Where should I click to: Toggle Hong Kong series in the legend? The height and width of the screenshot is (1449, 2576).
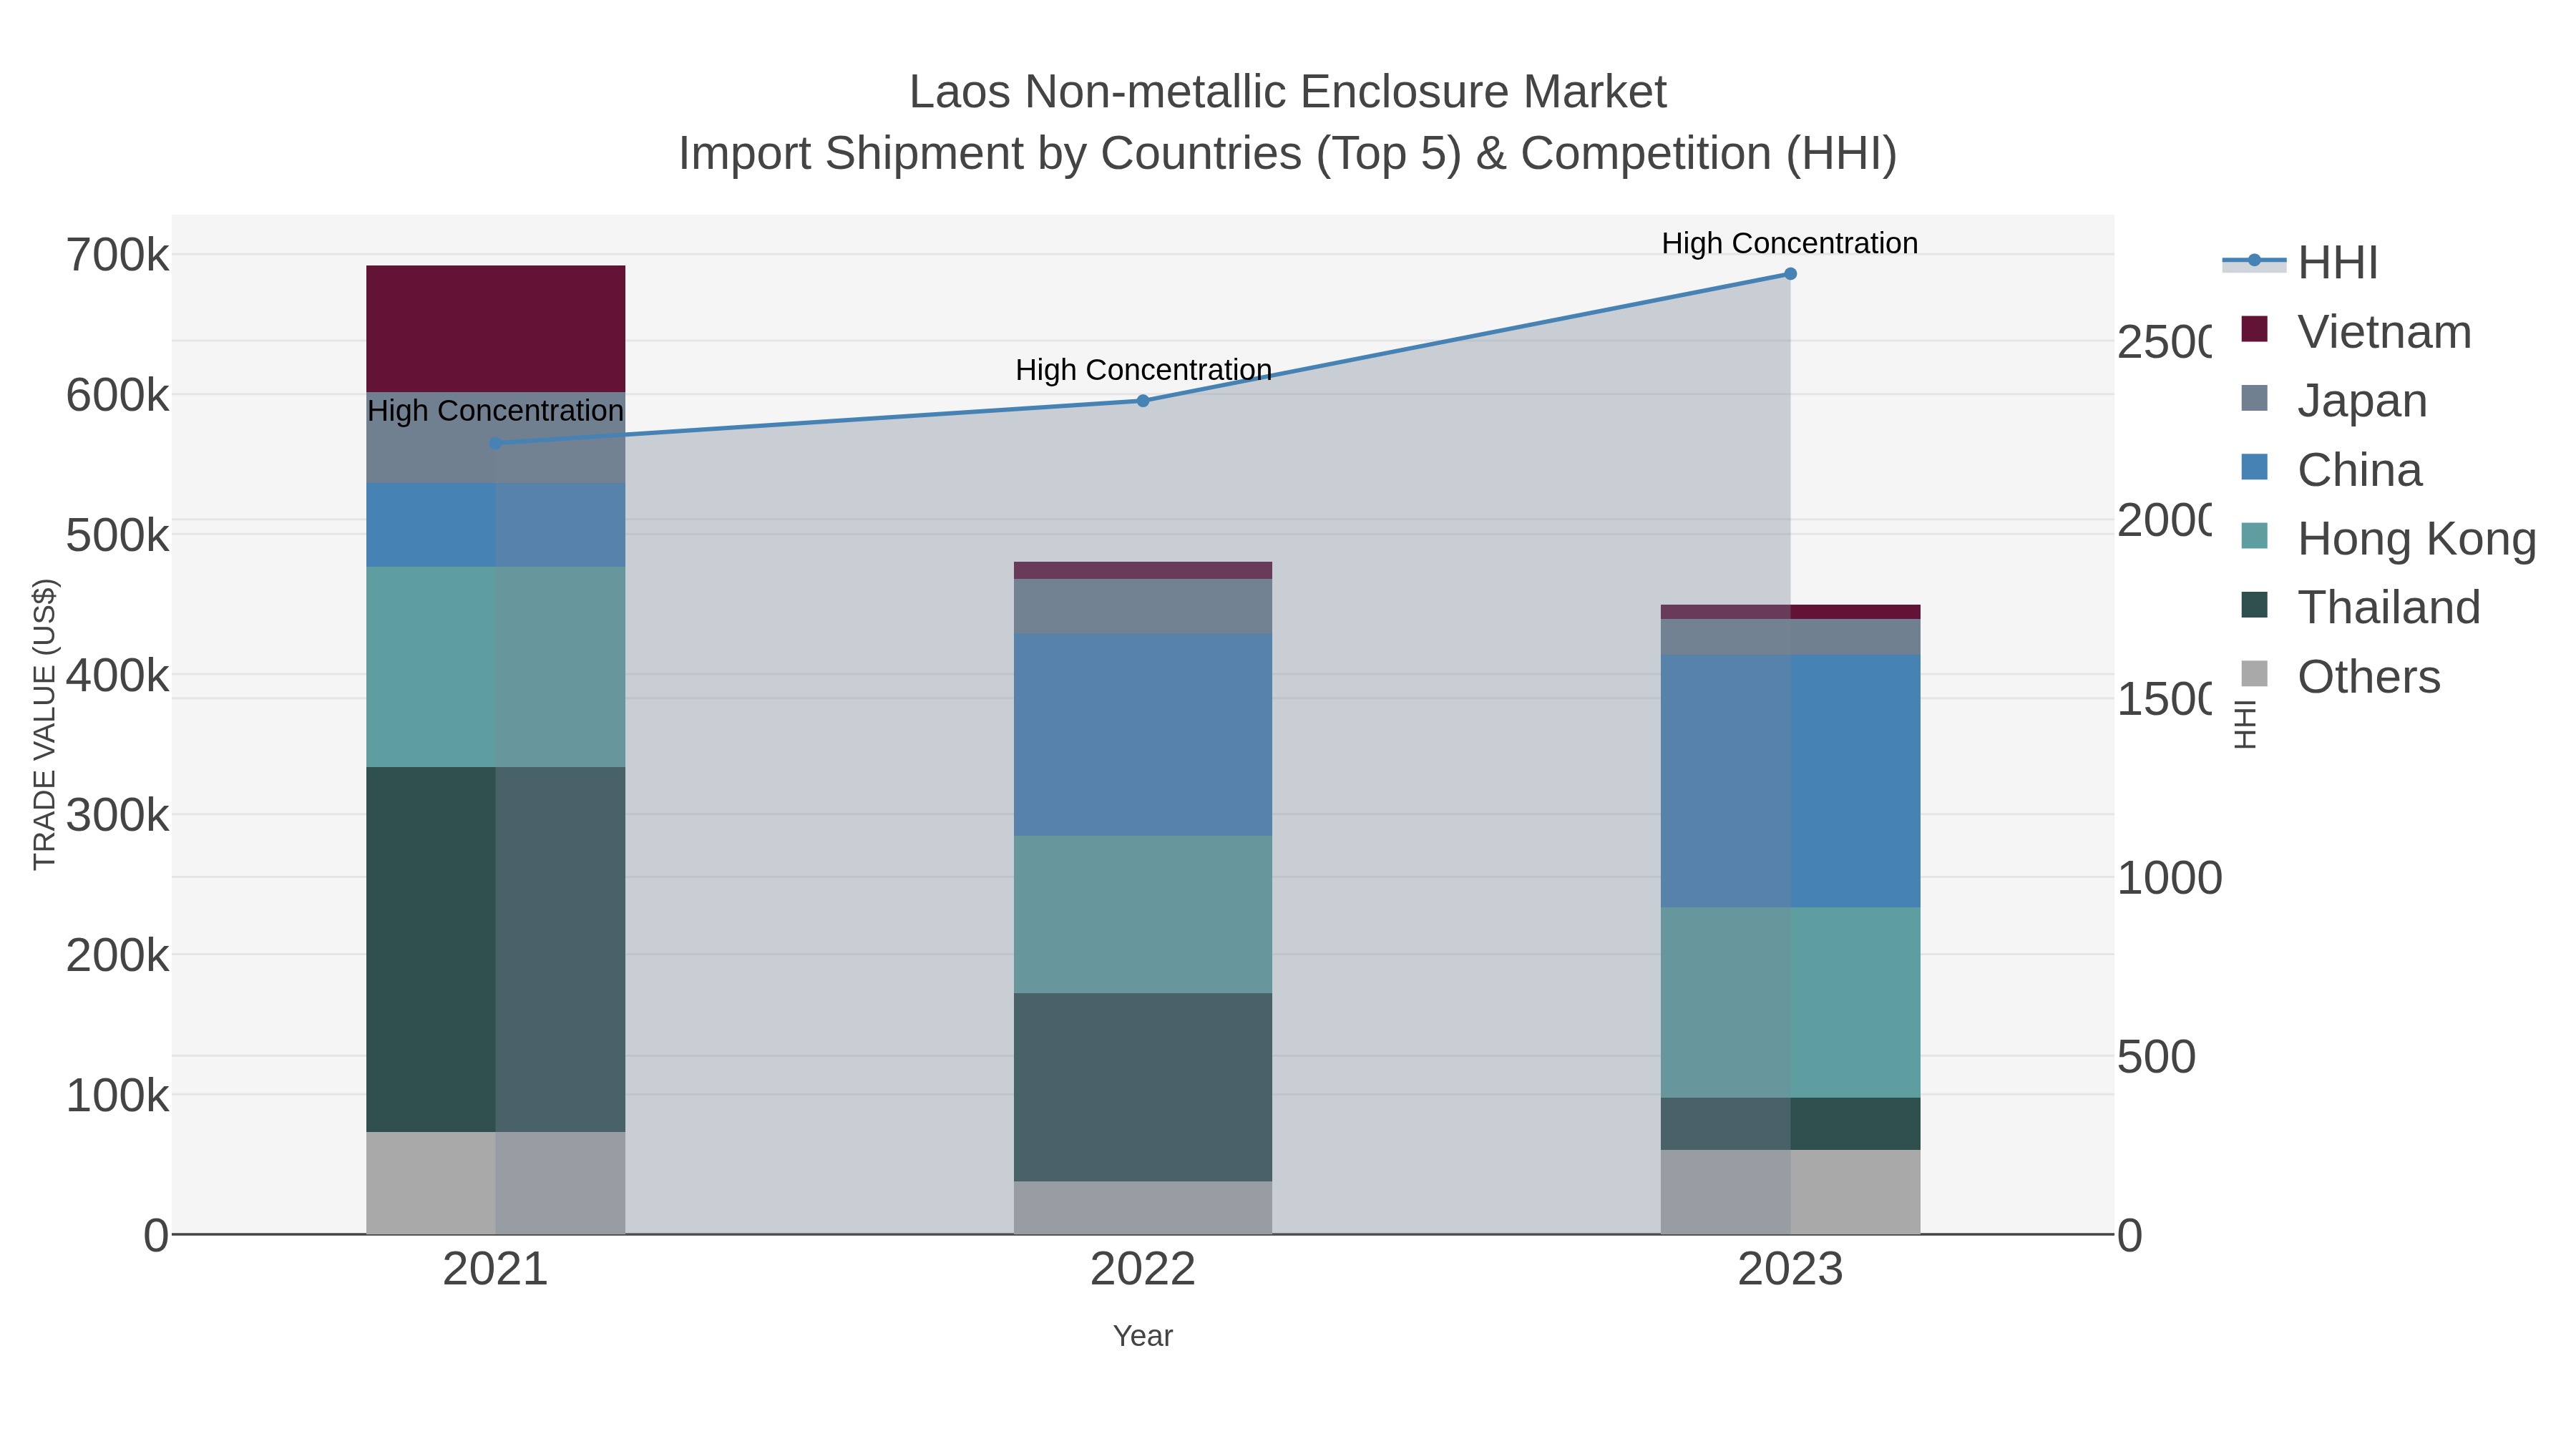(2389, 538)
